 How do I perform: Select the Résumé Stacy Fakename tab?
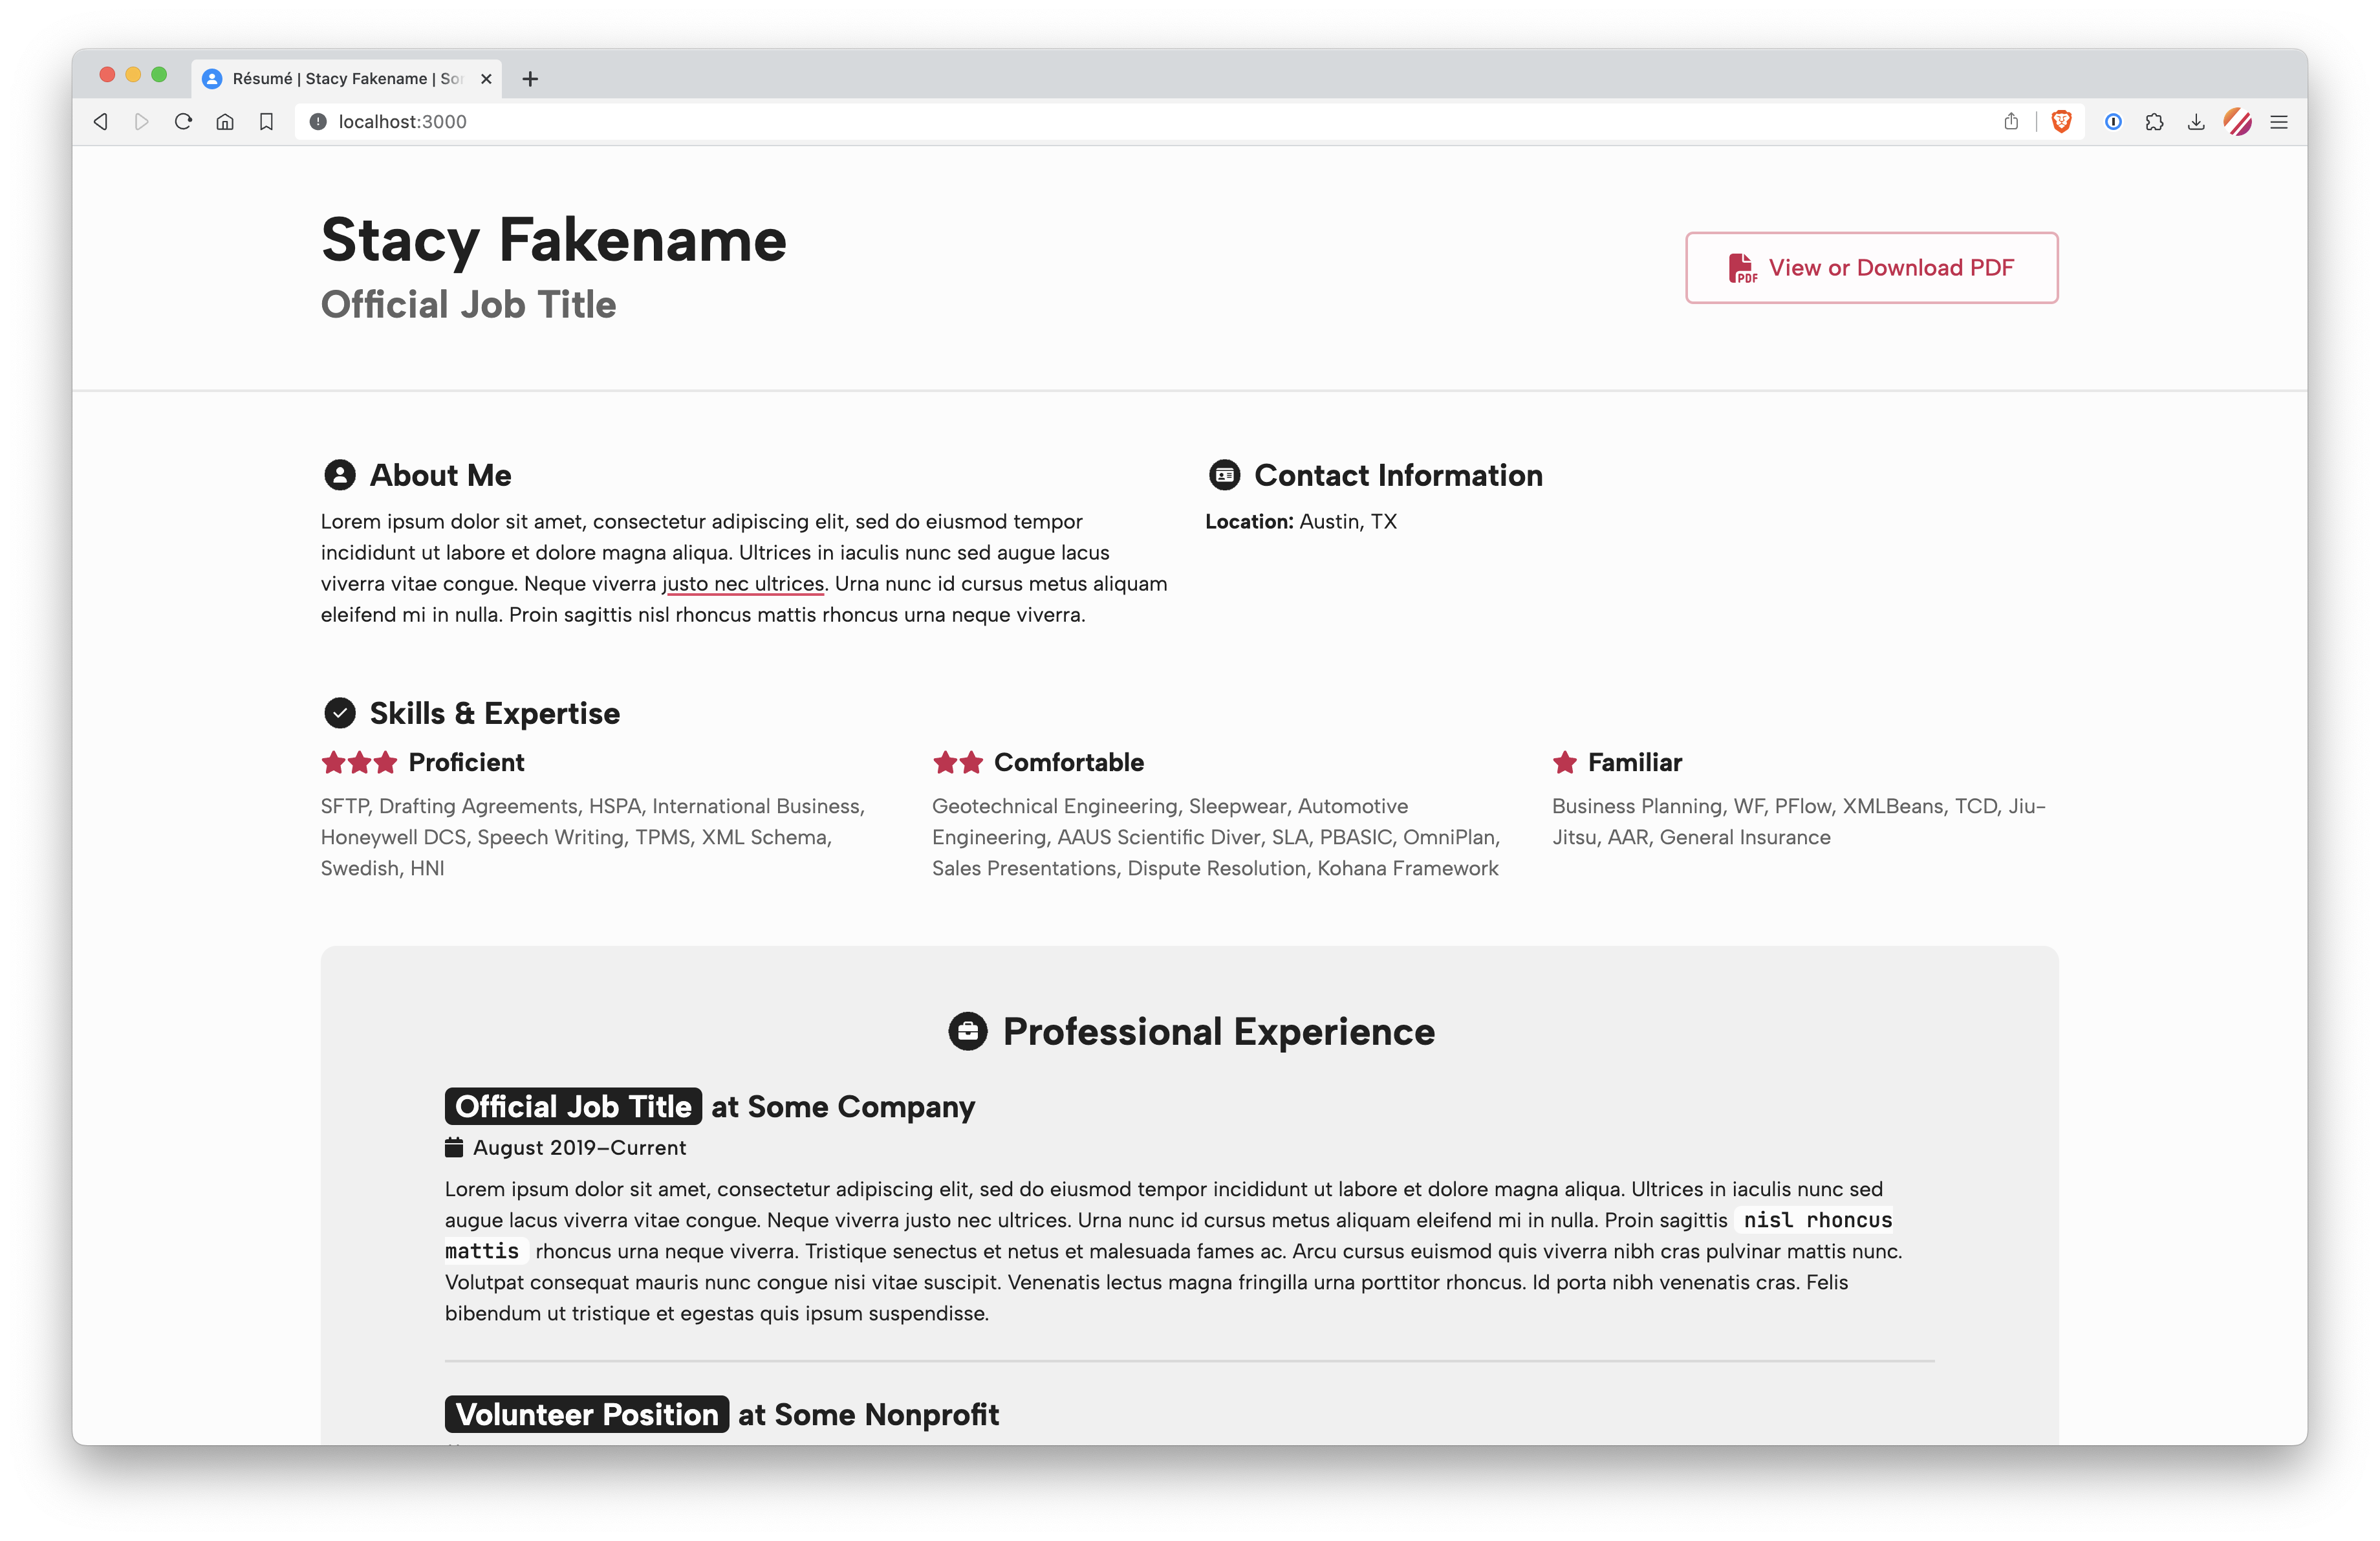click(340, 78)
